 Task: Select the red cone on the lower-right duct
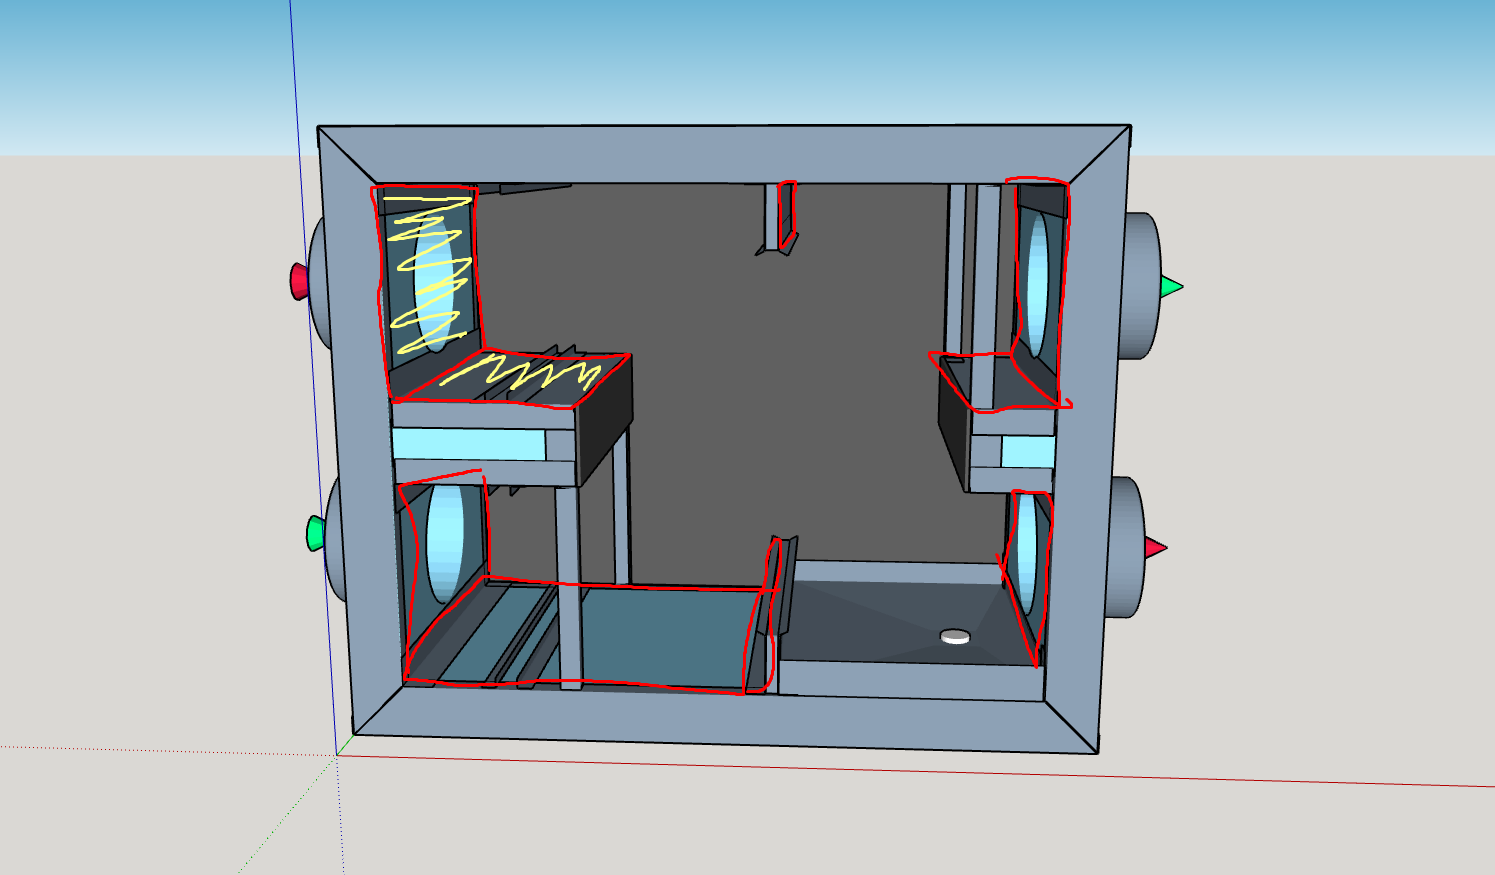1155,548
